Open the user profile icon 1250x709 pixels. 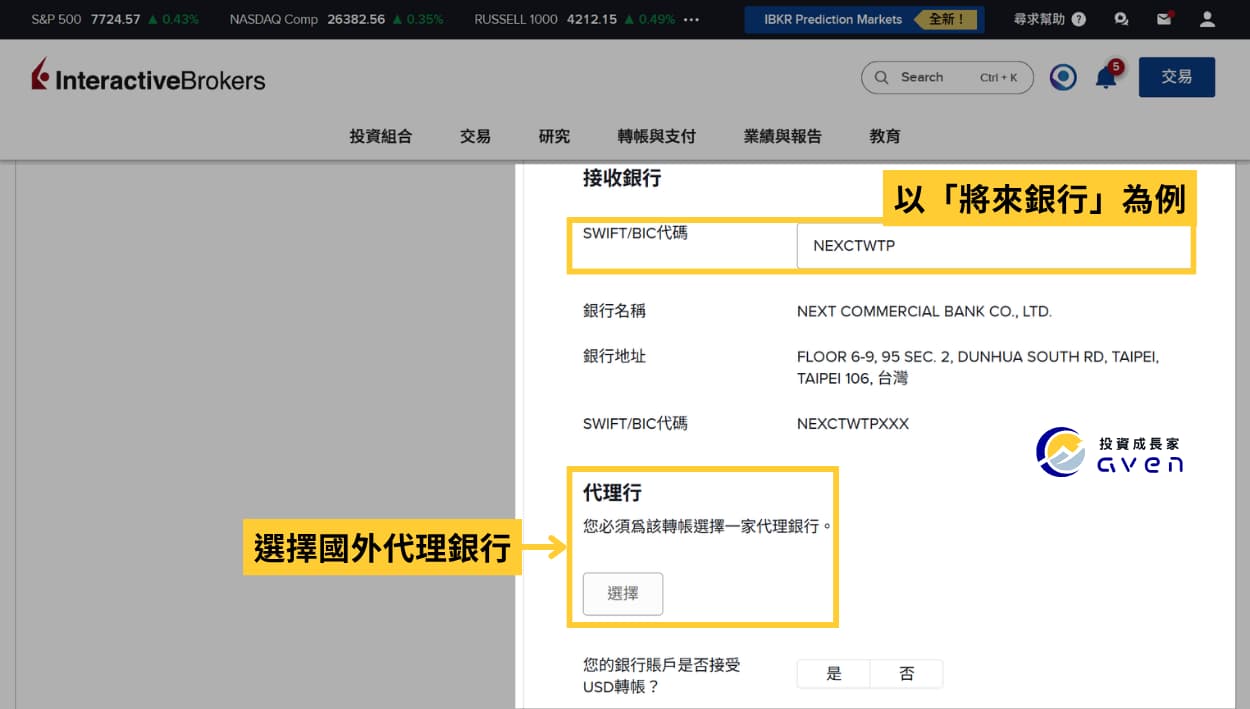click(1207, 19)
